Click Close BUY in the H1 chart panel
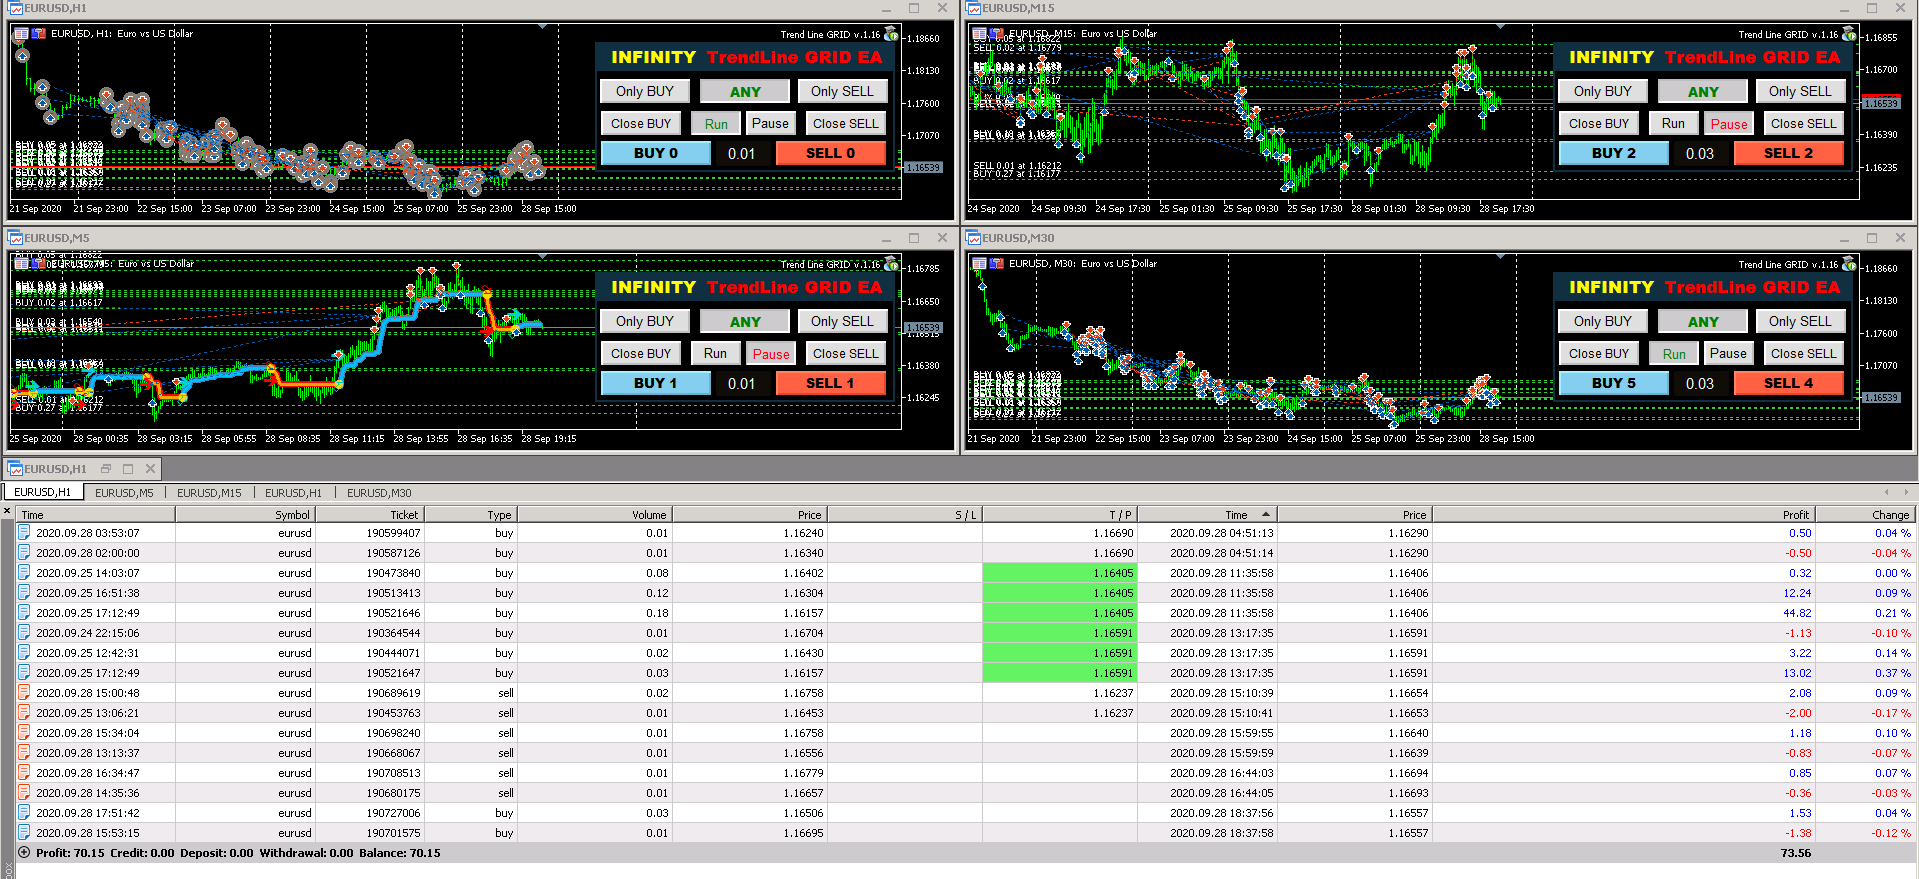The image size is (1919, 879). coord(641,123)
